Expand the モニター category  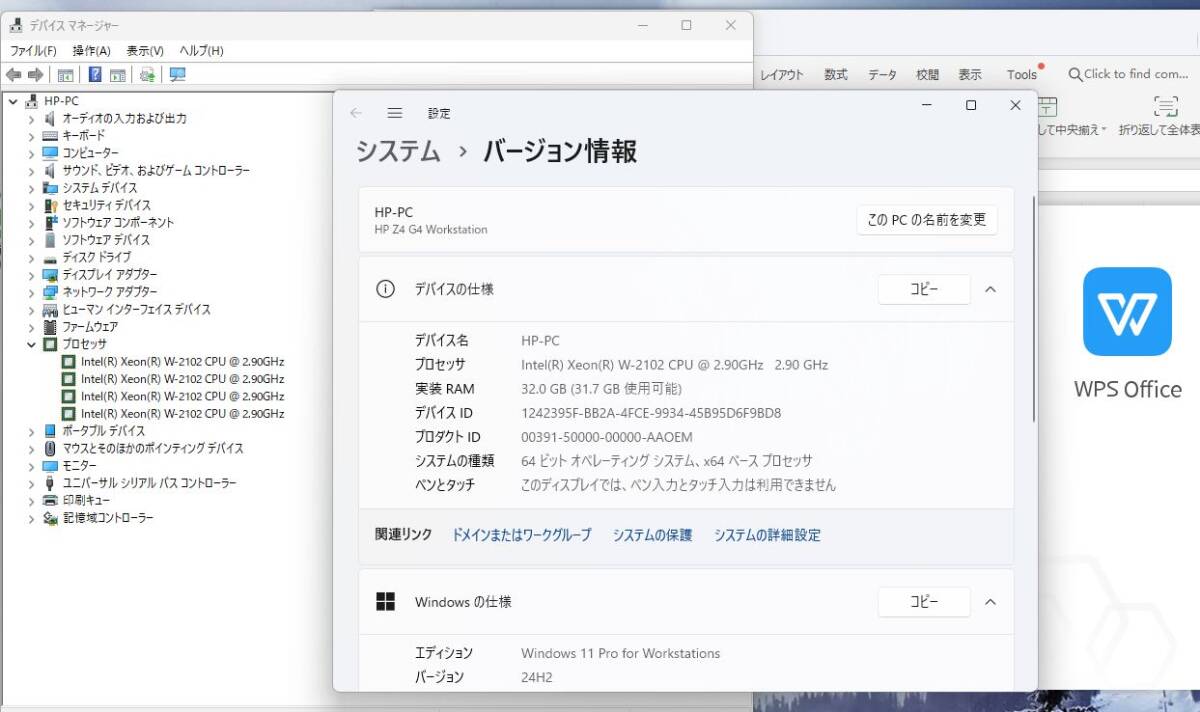point(31,466)
